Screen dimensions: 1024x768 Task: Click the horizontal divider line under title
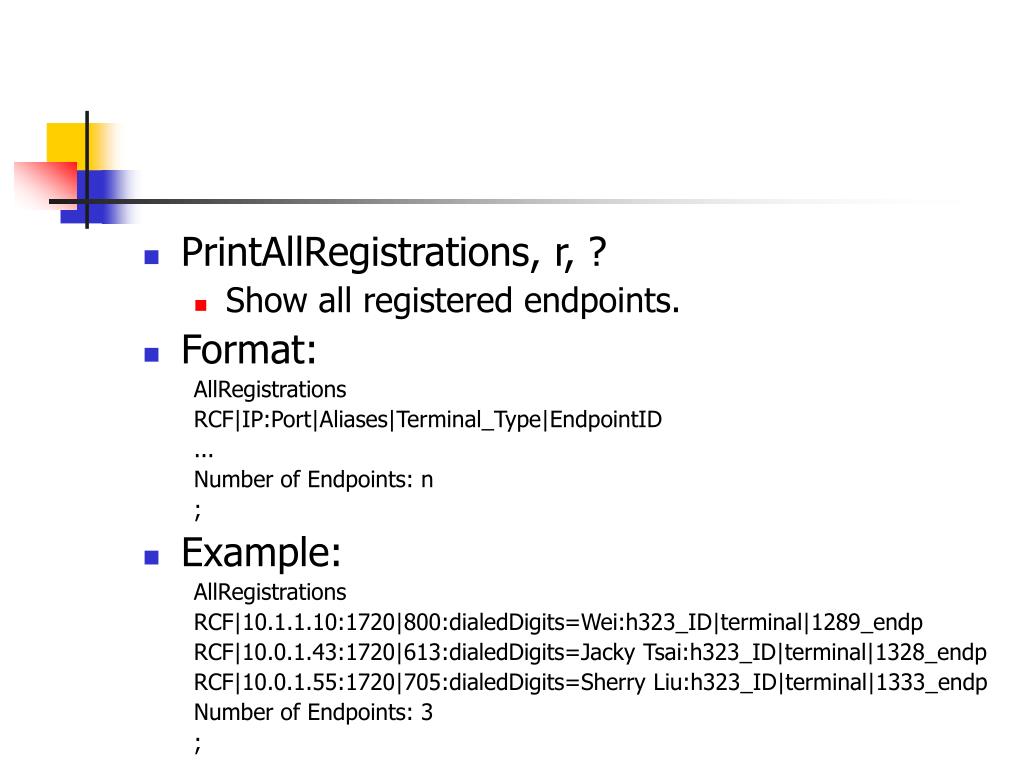[x=509, y=201]
